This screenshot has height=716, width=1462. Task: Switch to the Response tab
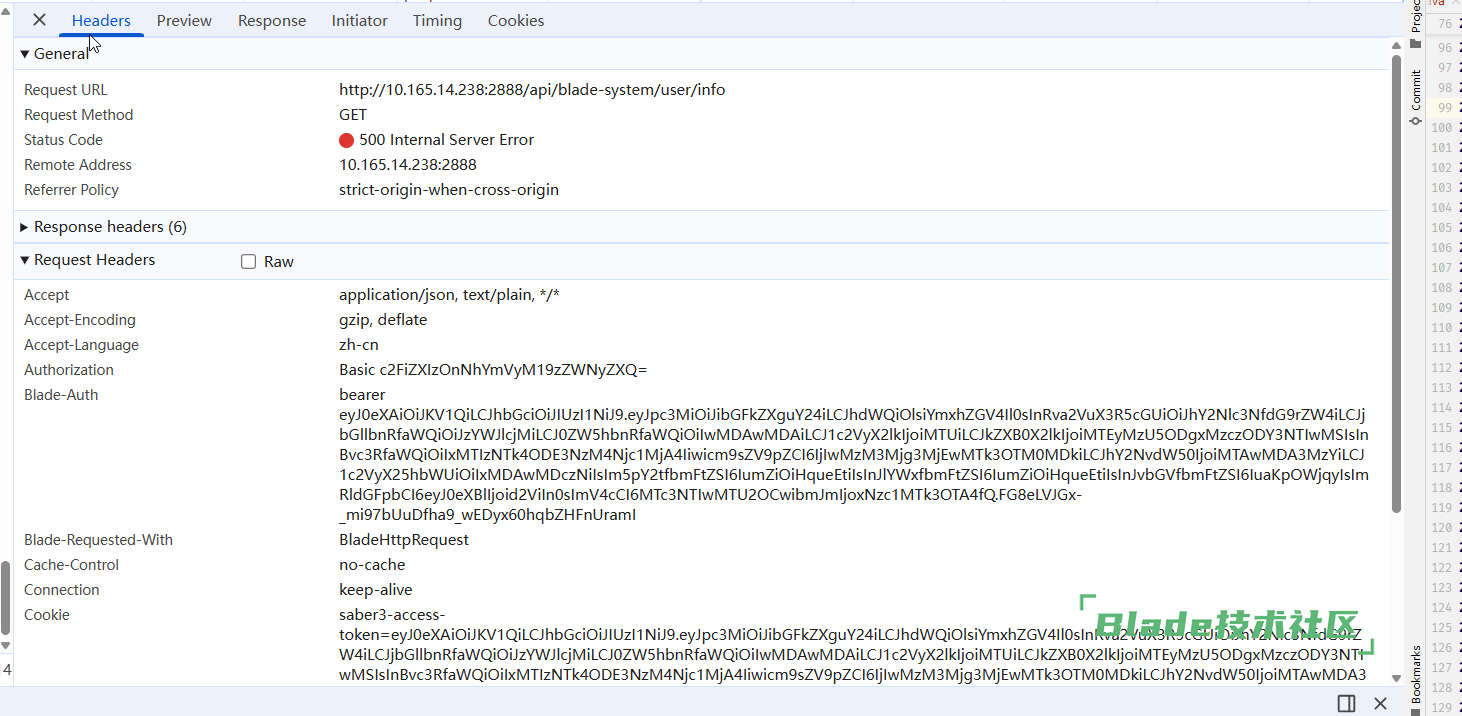tap(272, 21)
